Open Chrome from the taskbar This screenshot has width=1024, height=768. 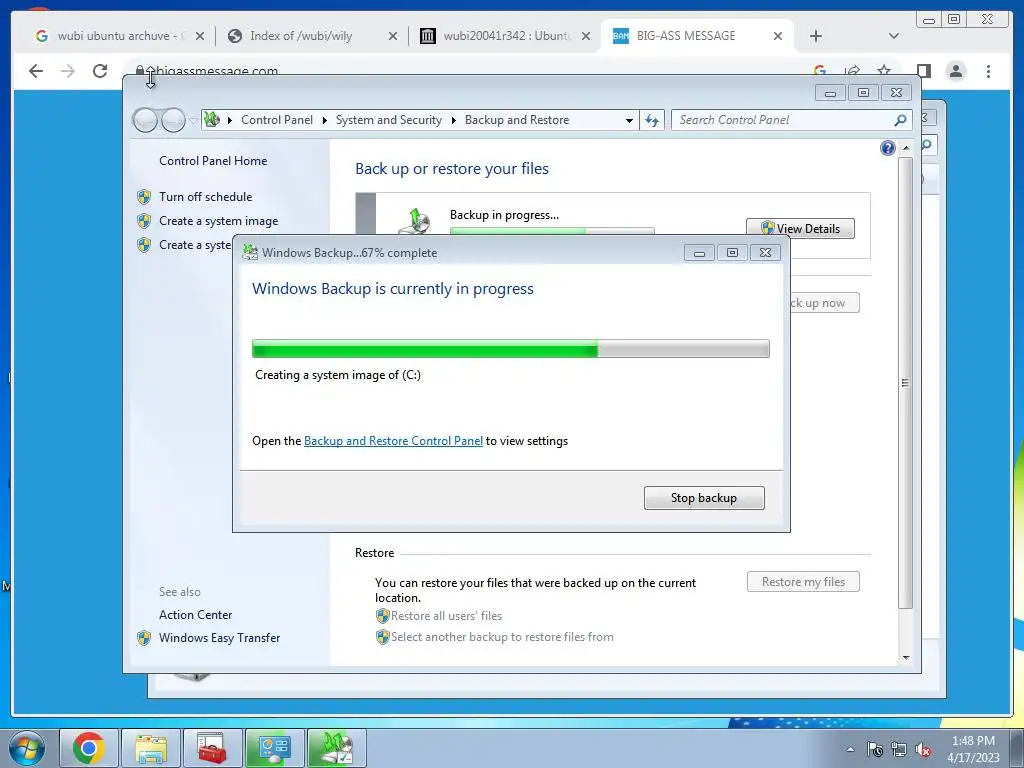pos(89,748)
